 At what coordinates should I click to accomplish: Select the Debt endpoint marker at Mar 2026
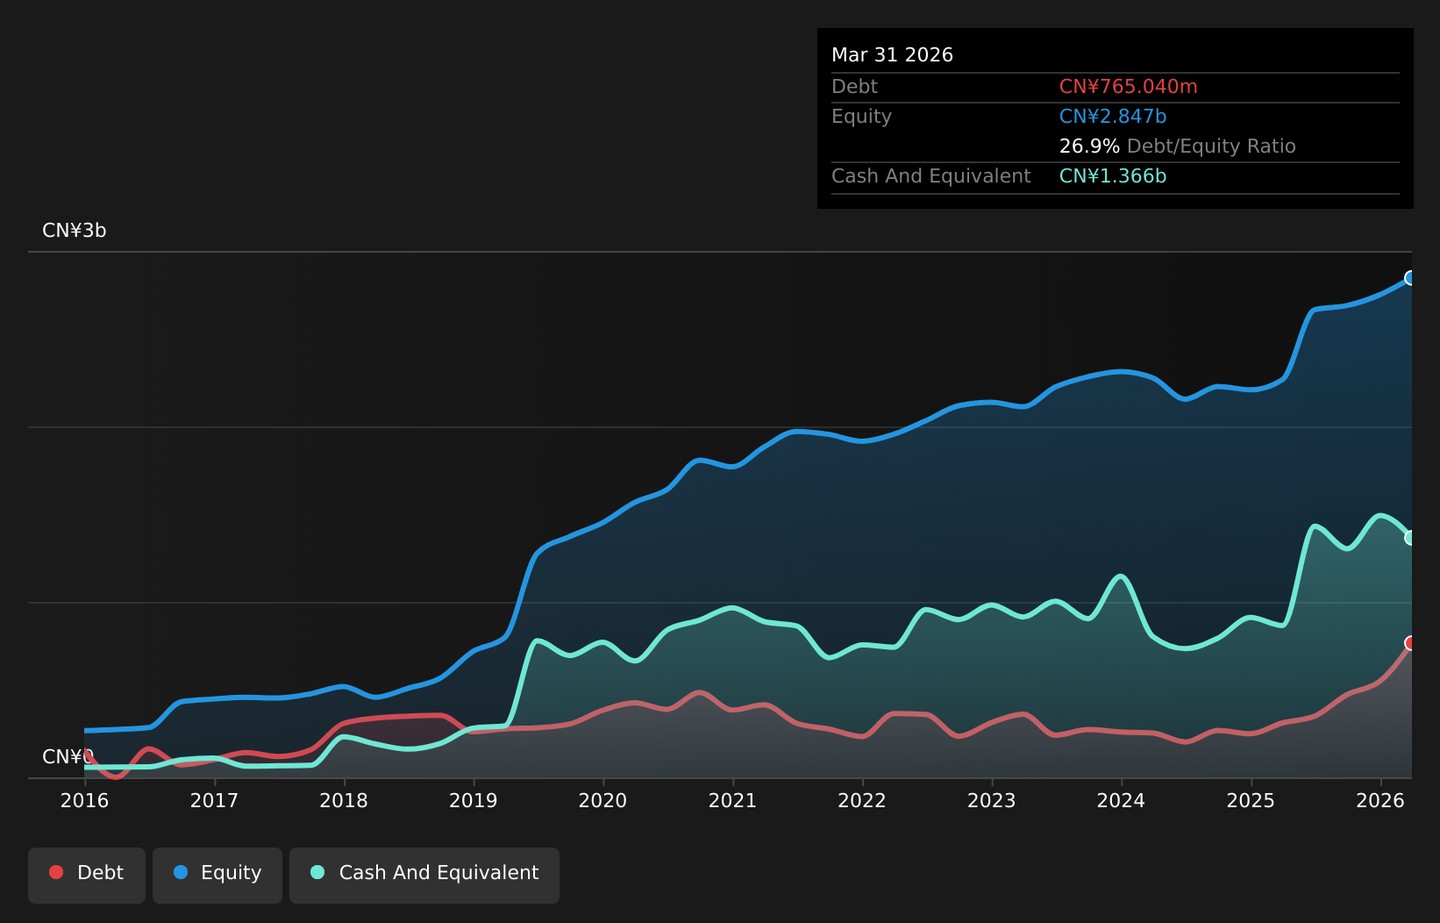(1411, 643)
